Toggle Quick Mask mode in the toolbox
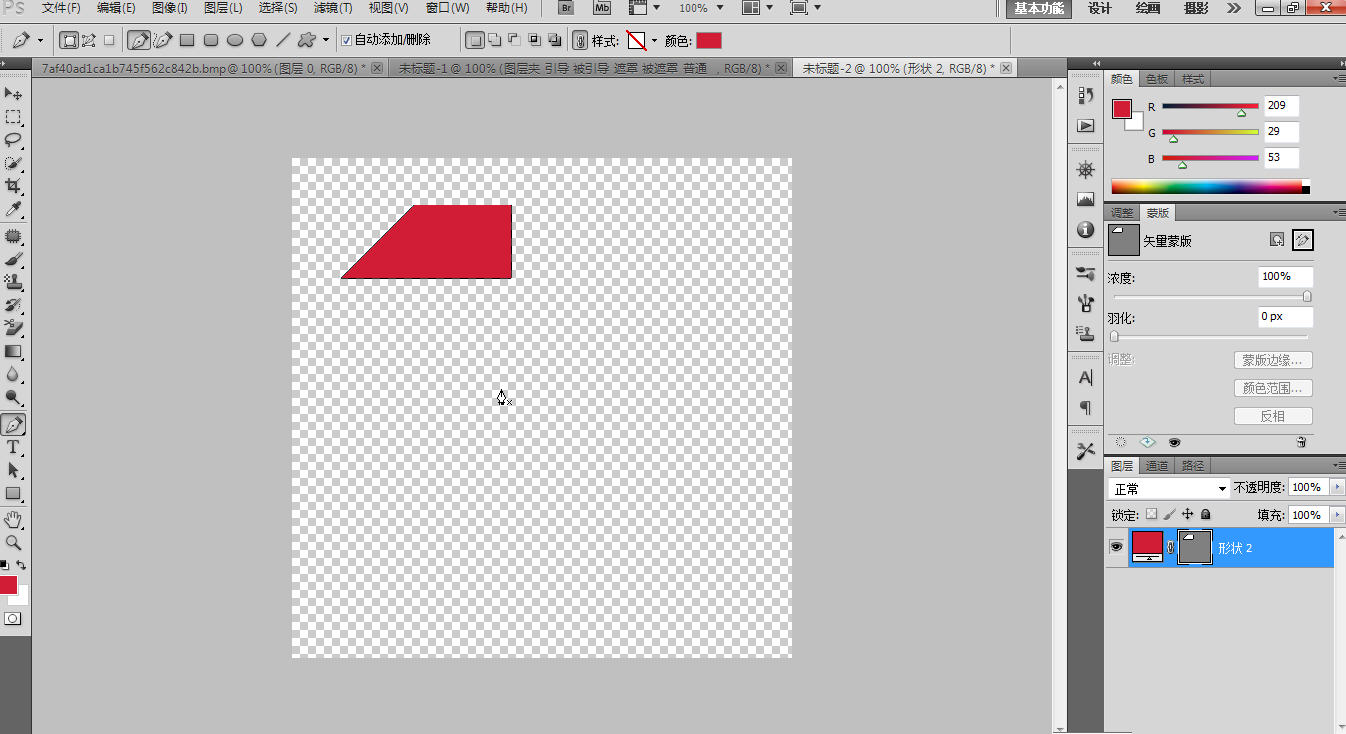This screenshot has width=1346, height=734. coord(13,619)
